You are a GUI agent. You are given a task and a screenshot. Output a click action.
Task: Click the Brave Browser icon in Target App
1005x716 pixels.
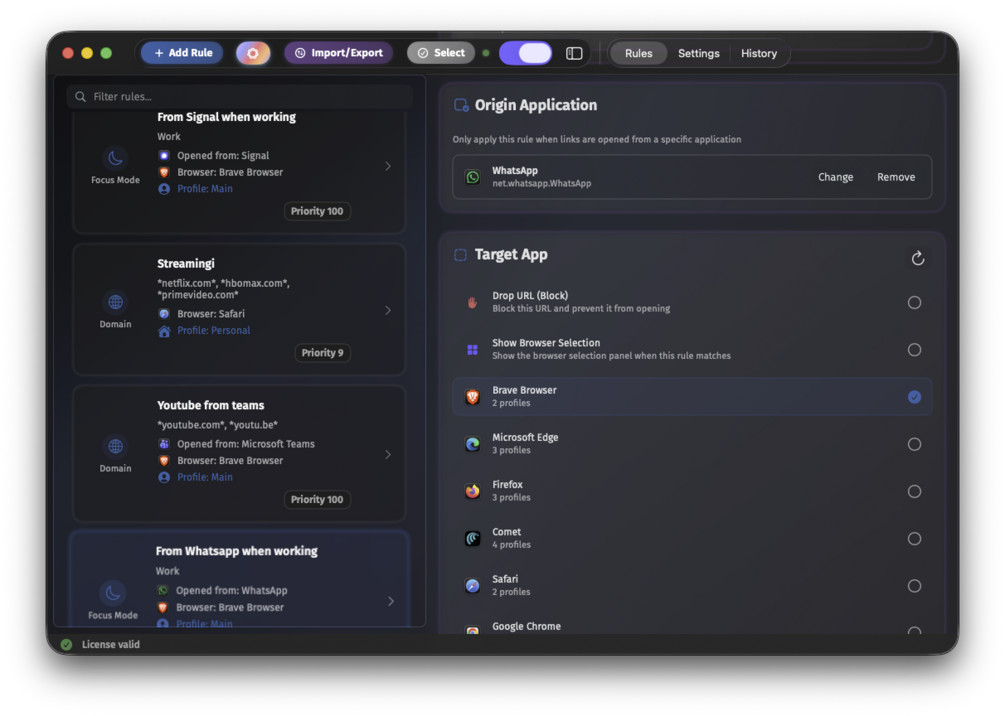(472, 397)
